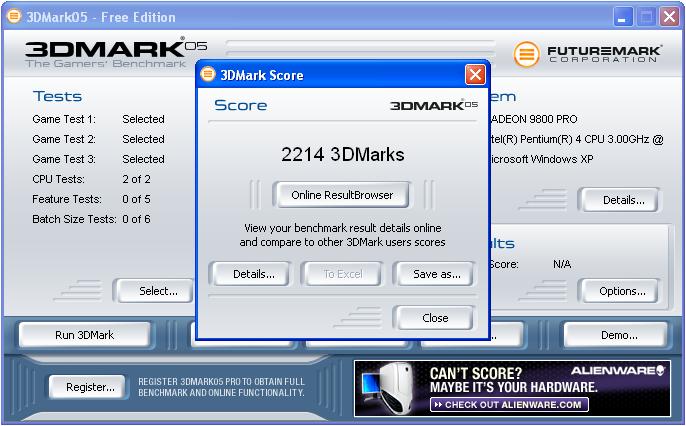Click the 3DMark Score dialog title icon
The height and width of the screenshot is (426, 686).
pyautogui.click(x=208, y=75)
